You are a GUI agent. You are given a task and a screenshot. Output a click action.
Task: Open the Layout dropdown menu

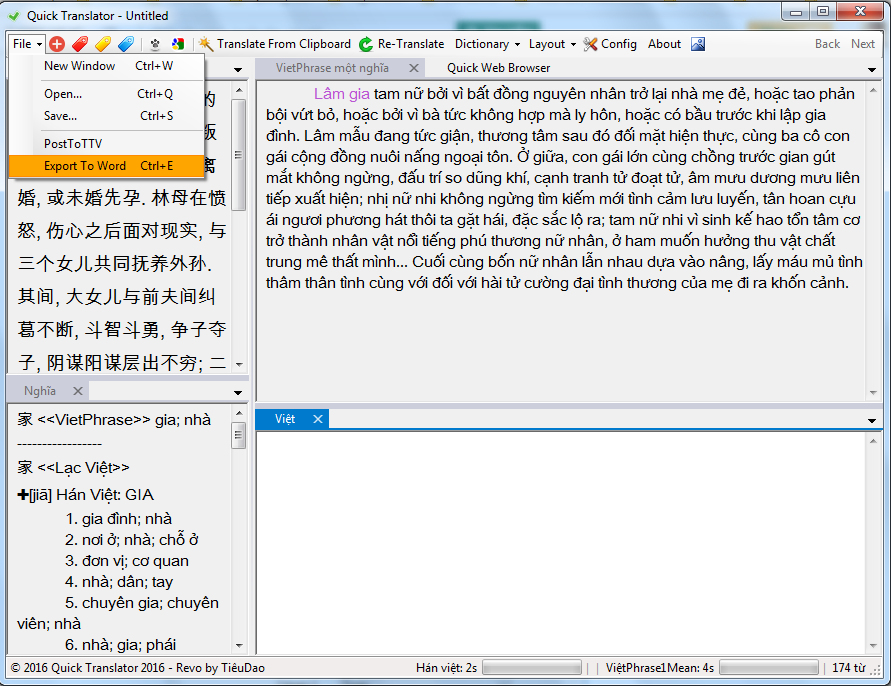coord(552,44)
